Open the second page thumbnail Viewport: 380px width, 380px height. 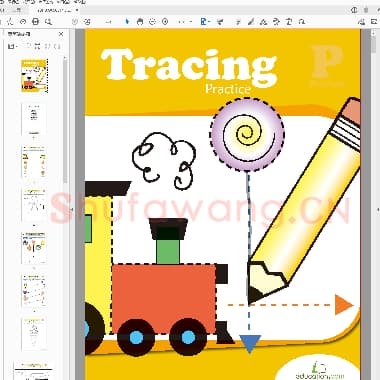point(34,119)
